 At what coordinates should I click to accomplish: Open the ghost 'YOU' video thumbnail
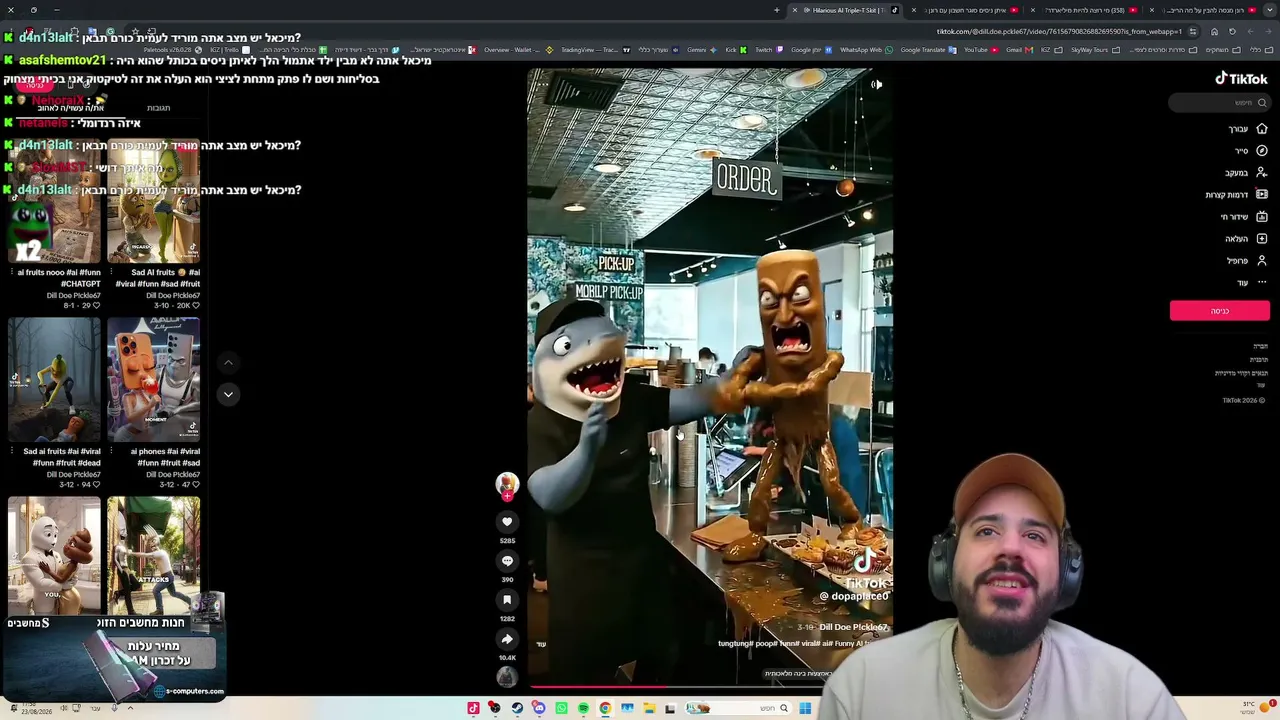(x=54, y=556)
